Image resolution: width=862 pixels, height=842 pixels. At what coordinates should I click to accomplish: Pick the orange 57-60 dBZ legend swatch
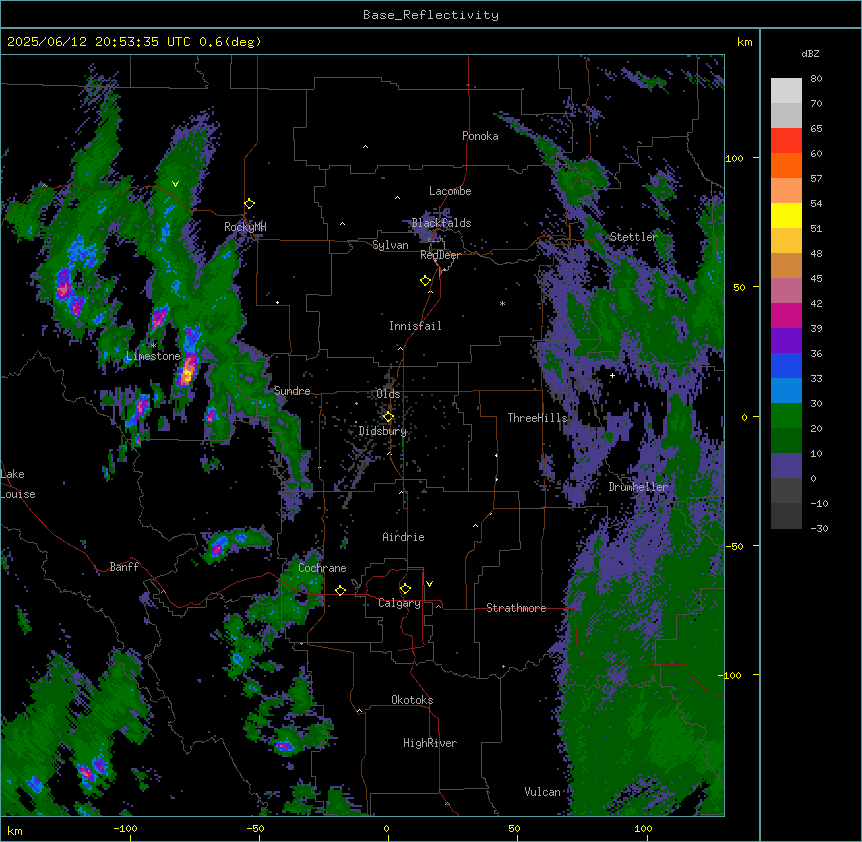(786, 165)
